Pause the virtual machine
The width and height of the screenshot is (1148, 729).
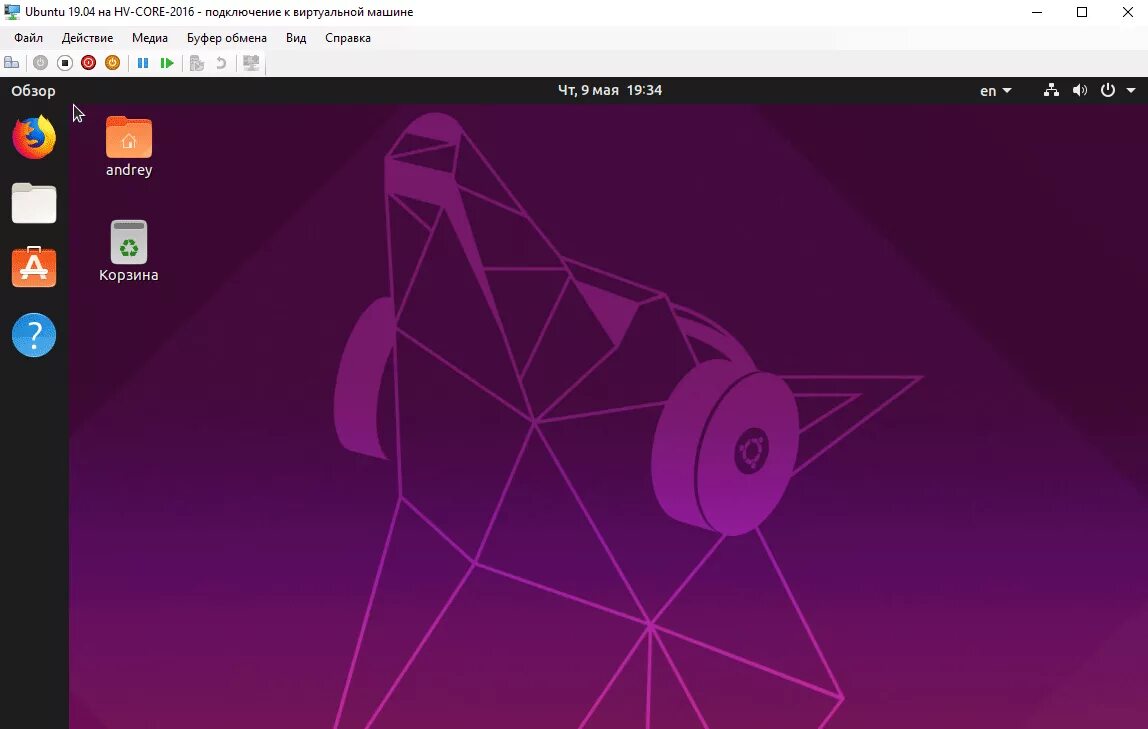(x=143, y=63)
